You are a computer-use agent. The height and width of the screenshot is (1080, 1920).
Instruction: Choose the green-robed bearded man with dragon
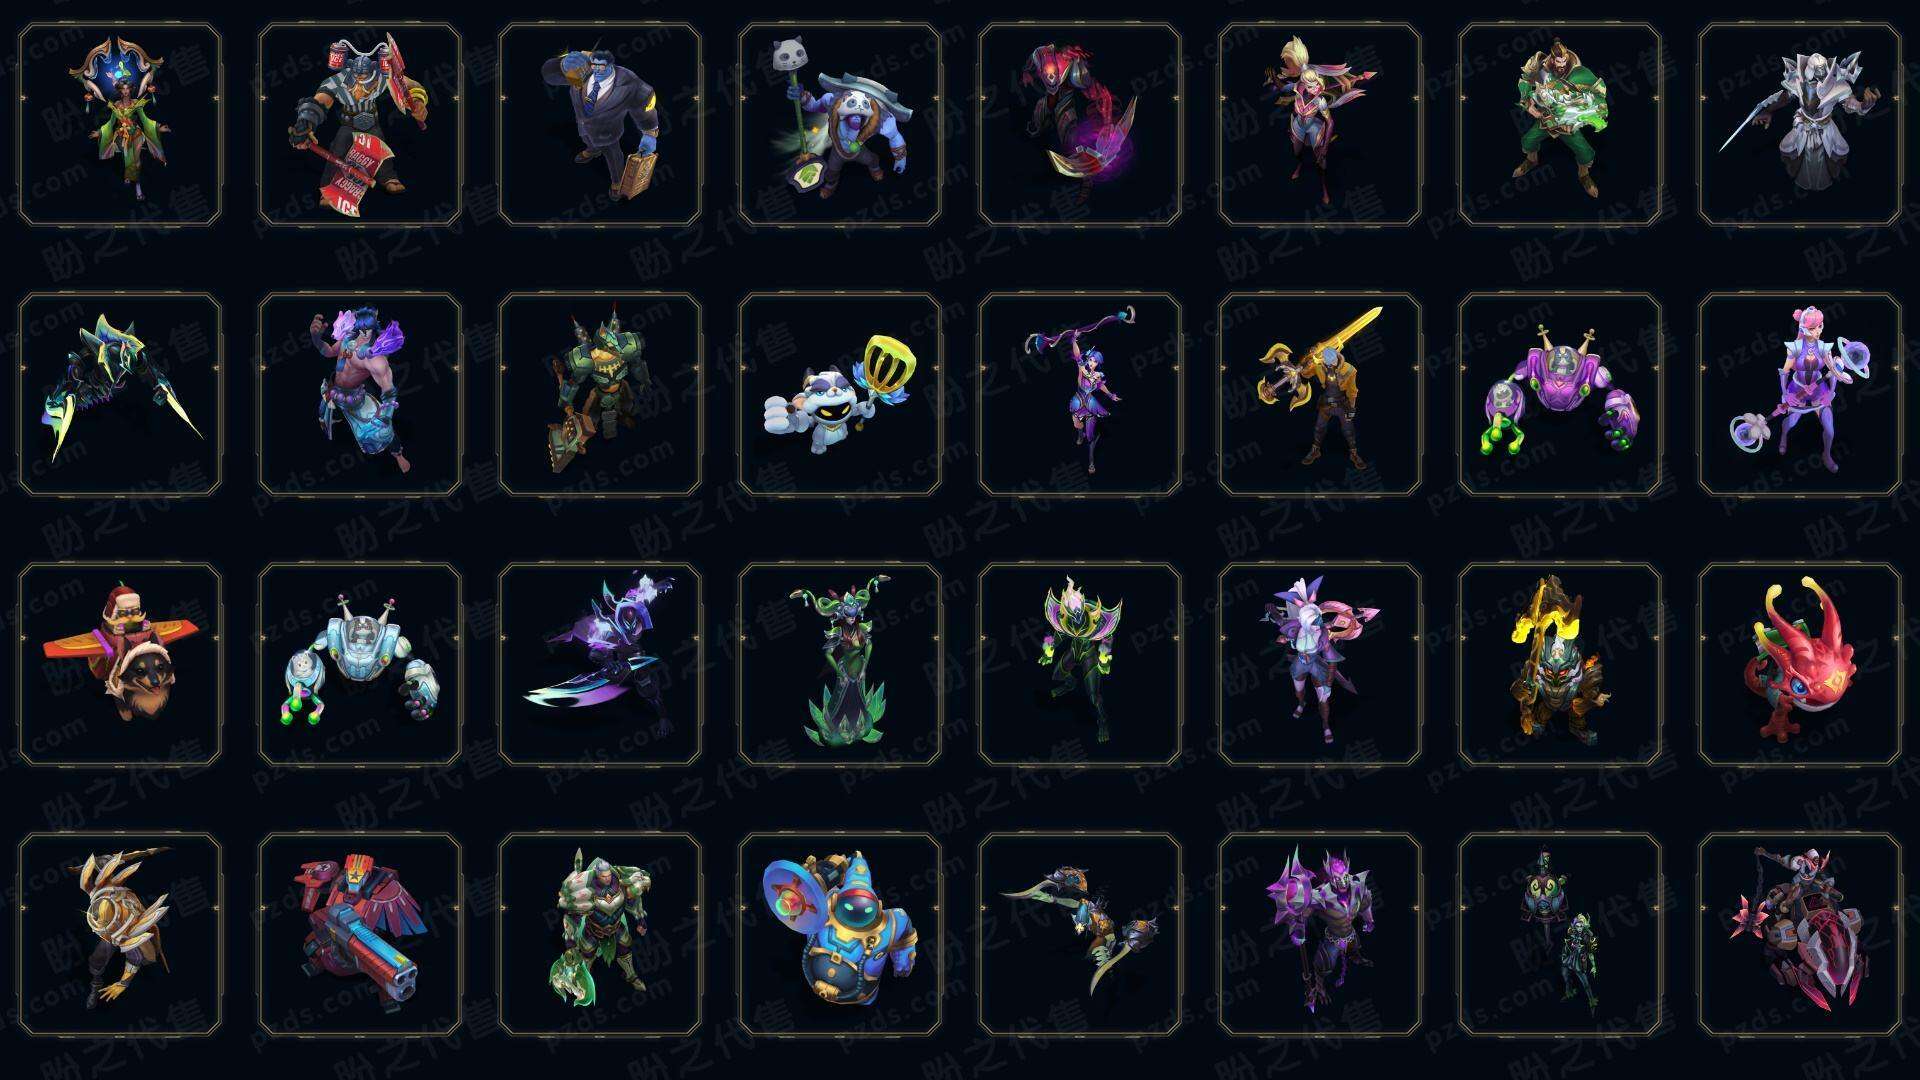[1560, 125]
